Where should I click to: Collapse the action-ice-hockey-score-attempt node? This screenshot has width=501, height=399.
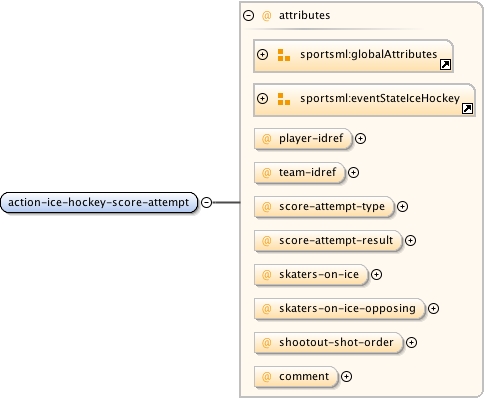click(x=207, y=202)
